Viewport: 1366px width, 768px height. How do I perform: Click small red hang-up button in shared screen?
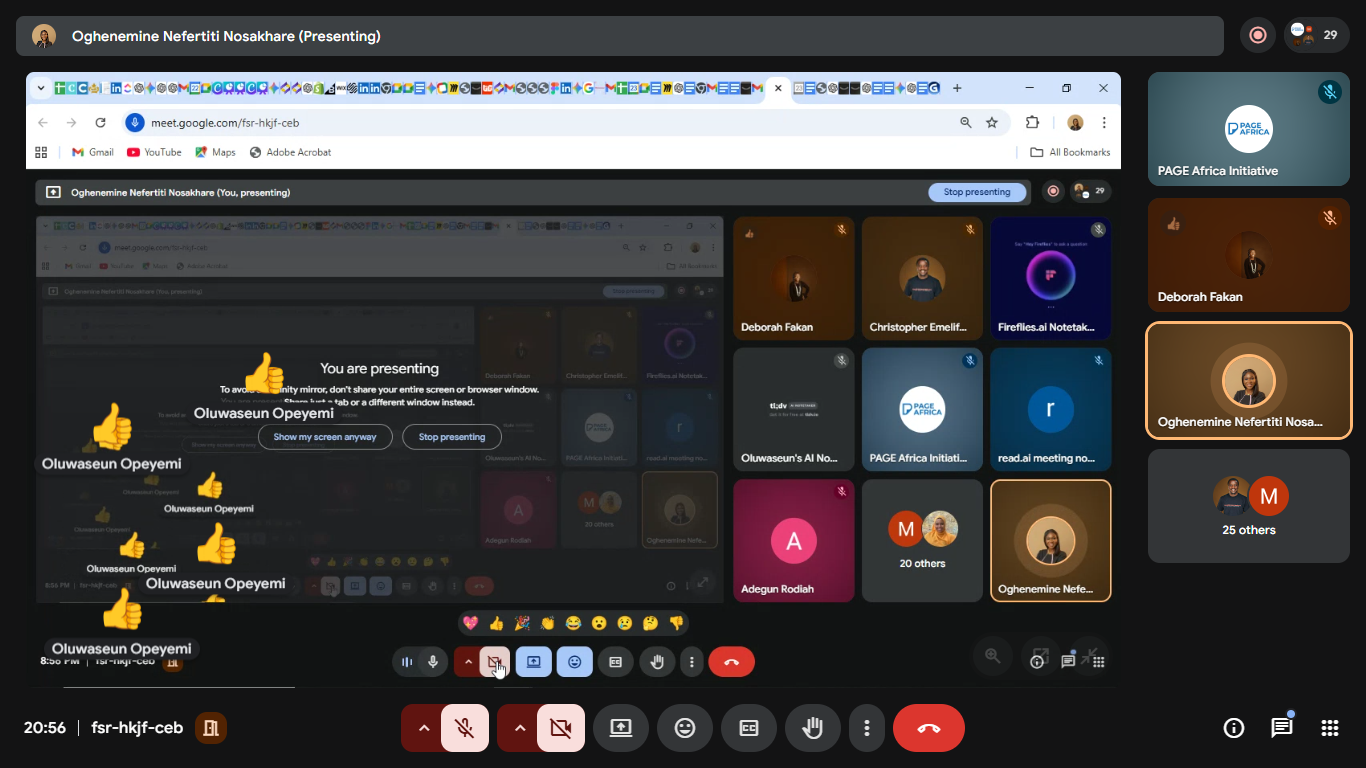(731, 661)
